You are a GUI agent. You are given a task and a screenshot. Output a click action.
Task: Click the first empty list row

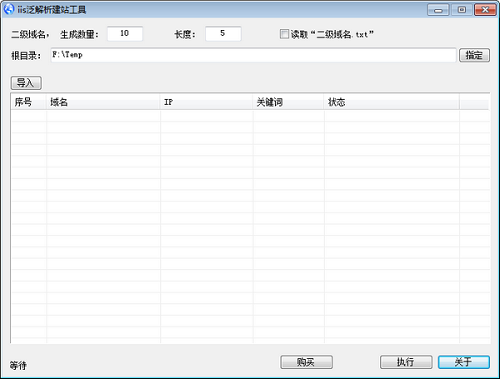point(250,116)
